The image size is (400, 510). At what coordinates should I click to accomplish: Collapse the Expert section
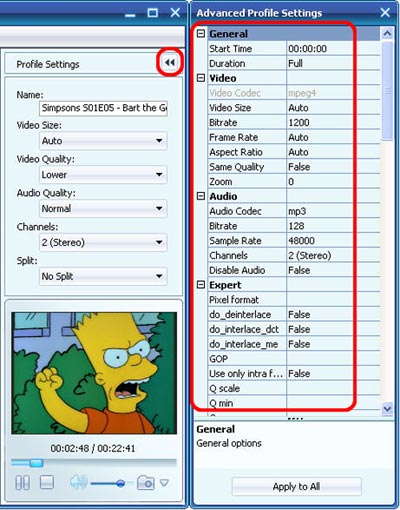coord(201,285)
